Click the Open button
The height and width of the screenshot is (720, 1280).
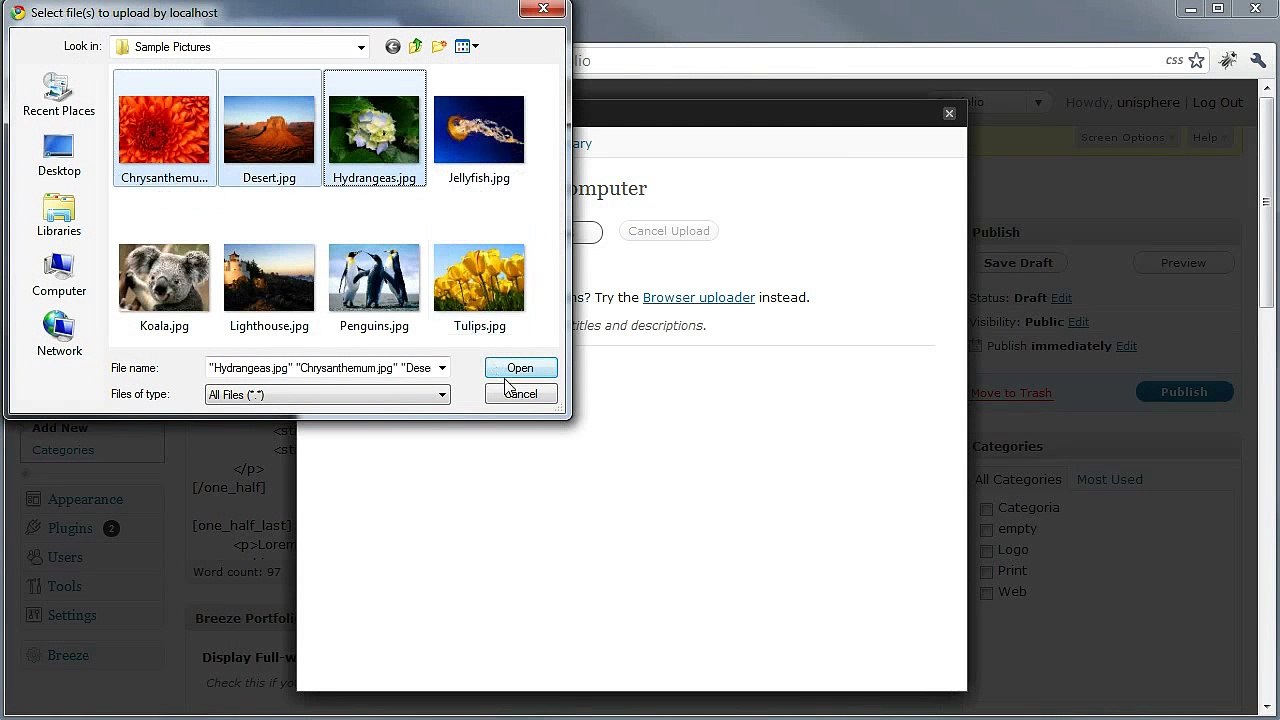pos(520,368)
